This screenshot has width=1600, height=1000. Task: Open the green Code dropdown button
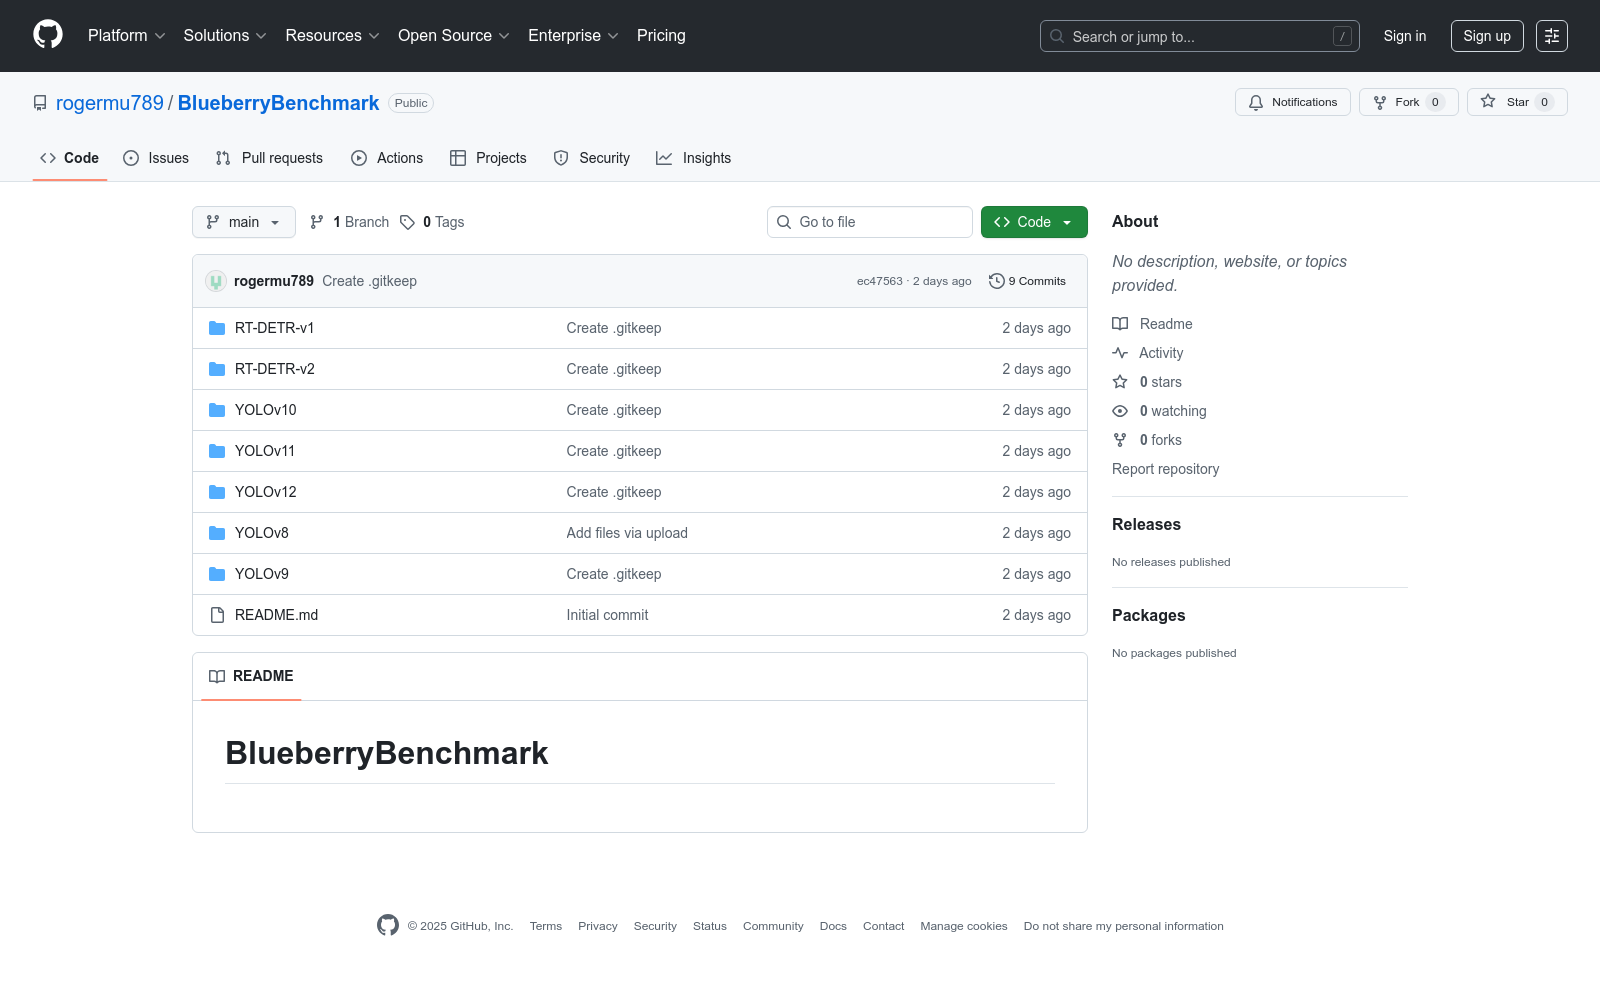(x=1034, y=222)
